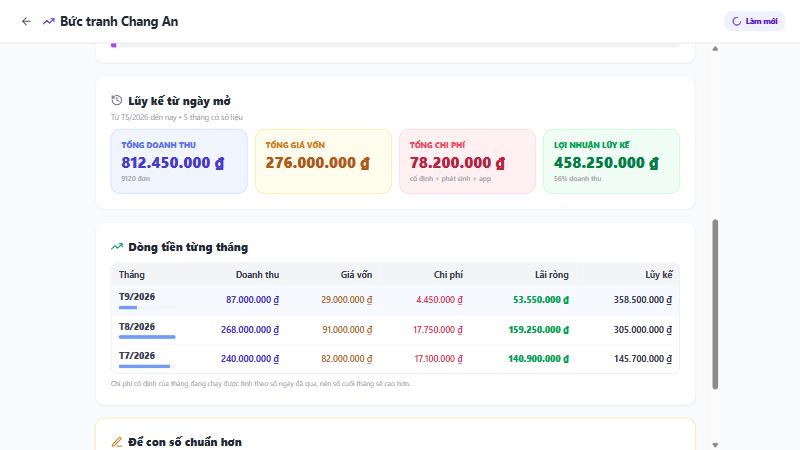Click revenue value 268.000.000 đ
The height and width of the screenshot is (450, 800).
tap(250, 330)
